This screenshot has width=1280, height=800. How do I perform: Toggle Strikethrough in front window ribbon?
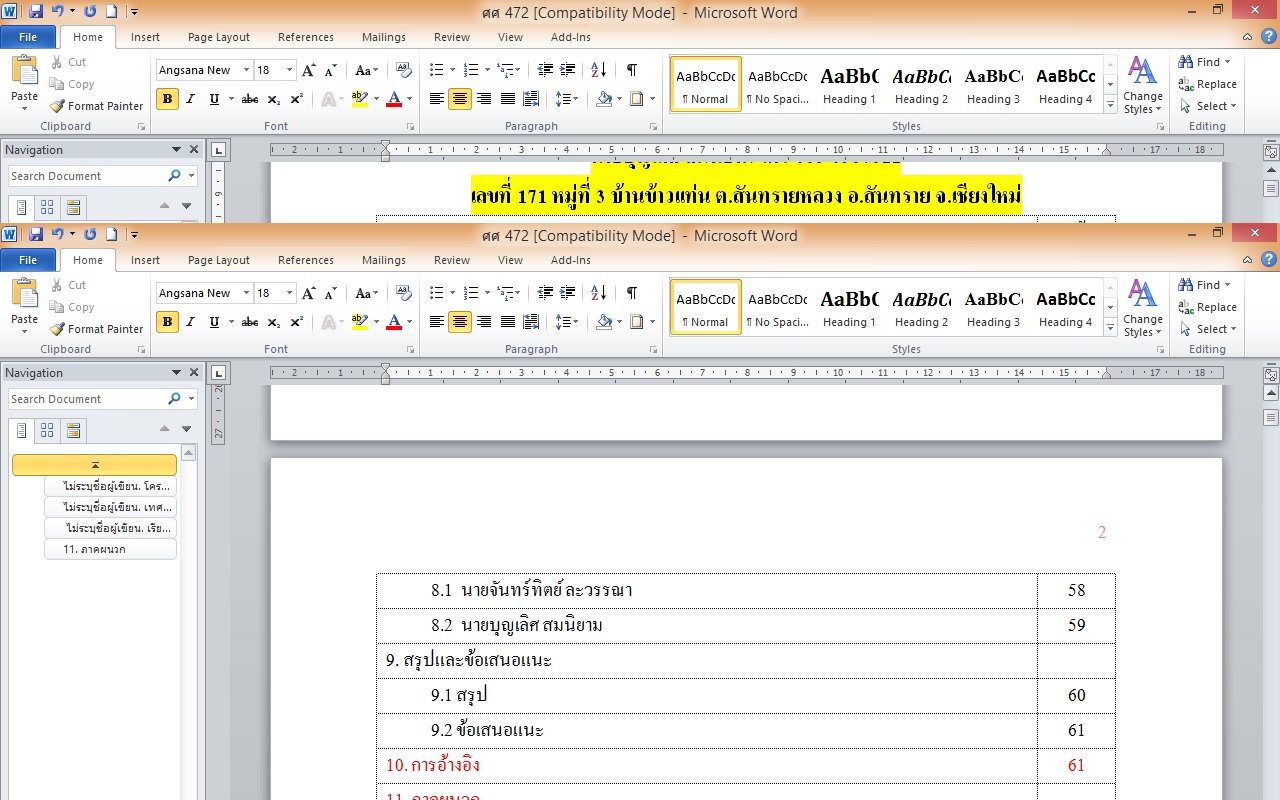[250, 322]
